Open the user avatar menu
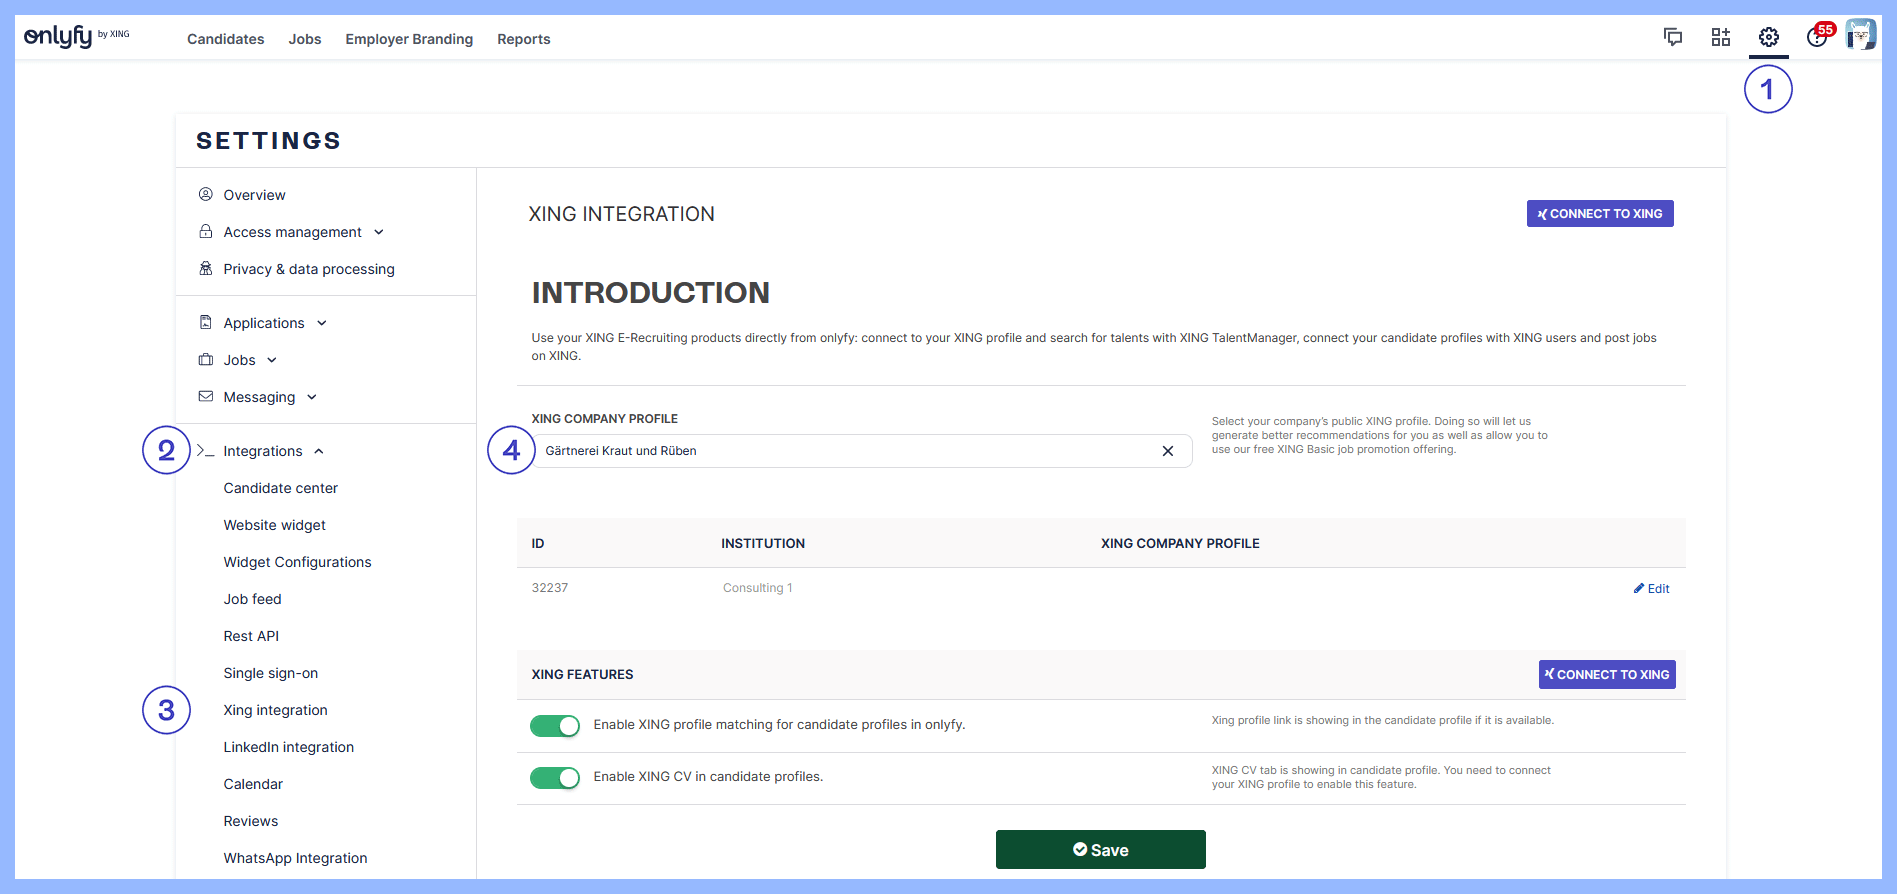1897x894 pixels. point(1861,35)
